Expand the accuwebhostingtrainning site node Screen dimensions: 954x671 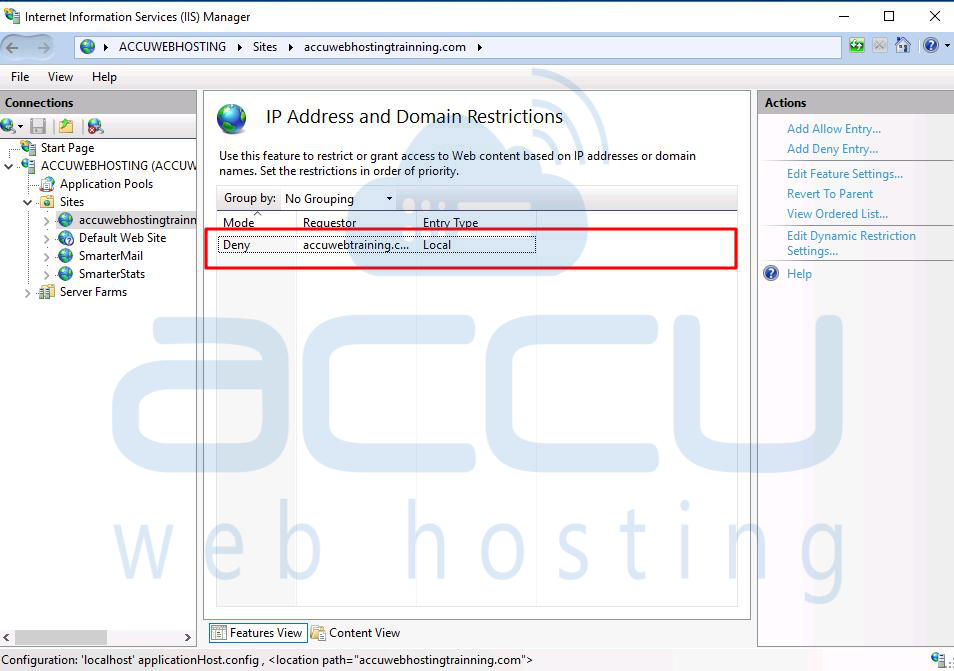click(46, 220)
